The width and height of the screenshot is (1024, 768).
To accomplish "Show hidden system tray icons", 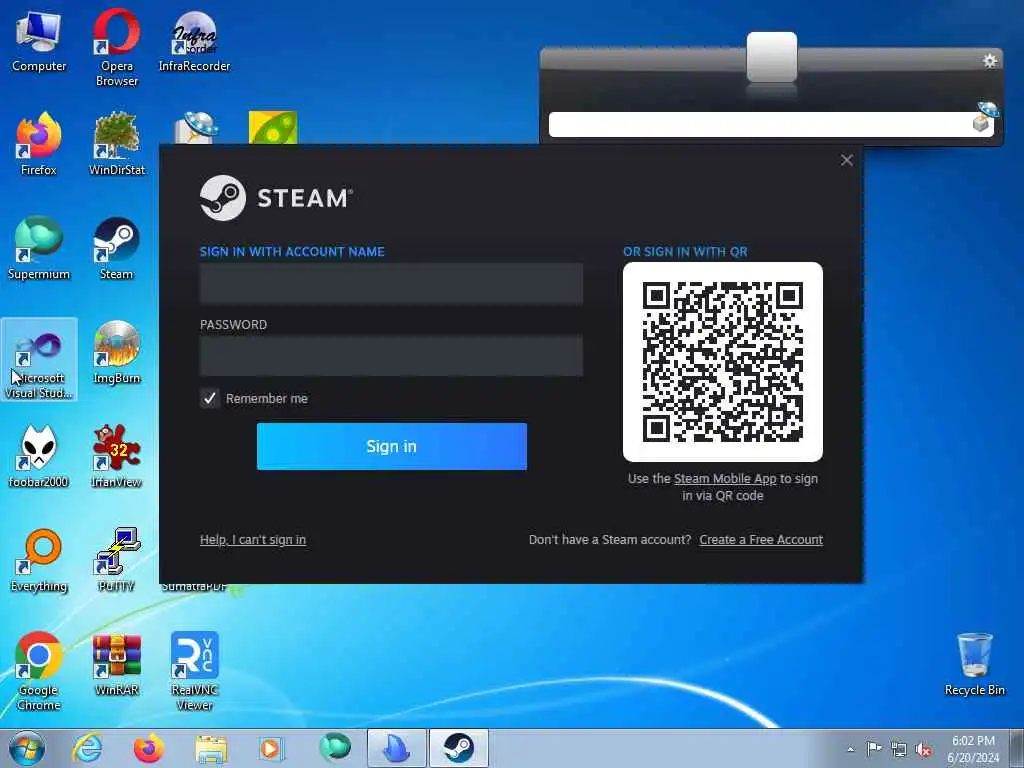I will (x=850, y=749).
